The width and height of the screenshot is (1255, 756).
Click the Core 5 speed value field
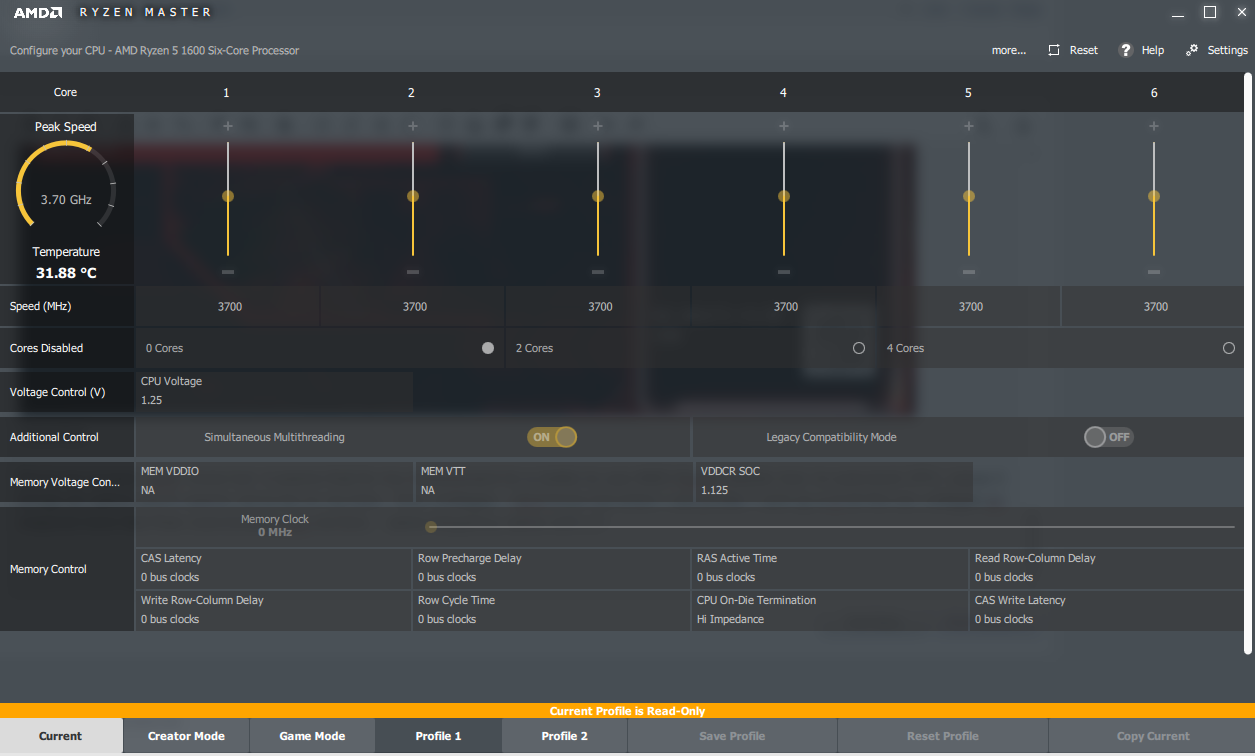[969, 307]
